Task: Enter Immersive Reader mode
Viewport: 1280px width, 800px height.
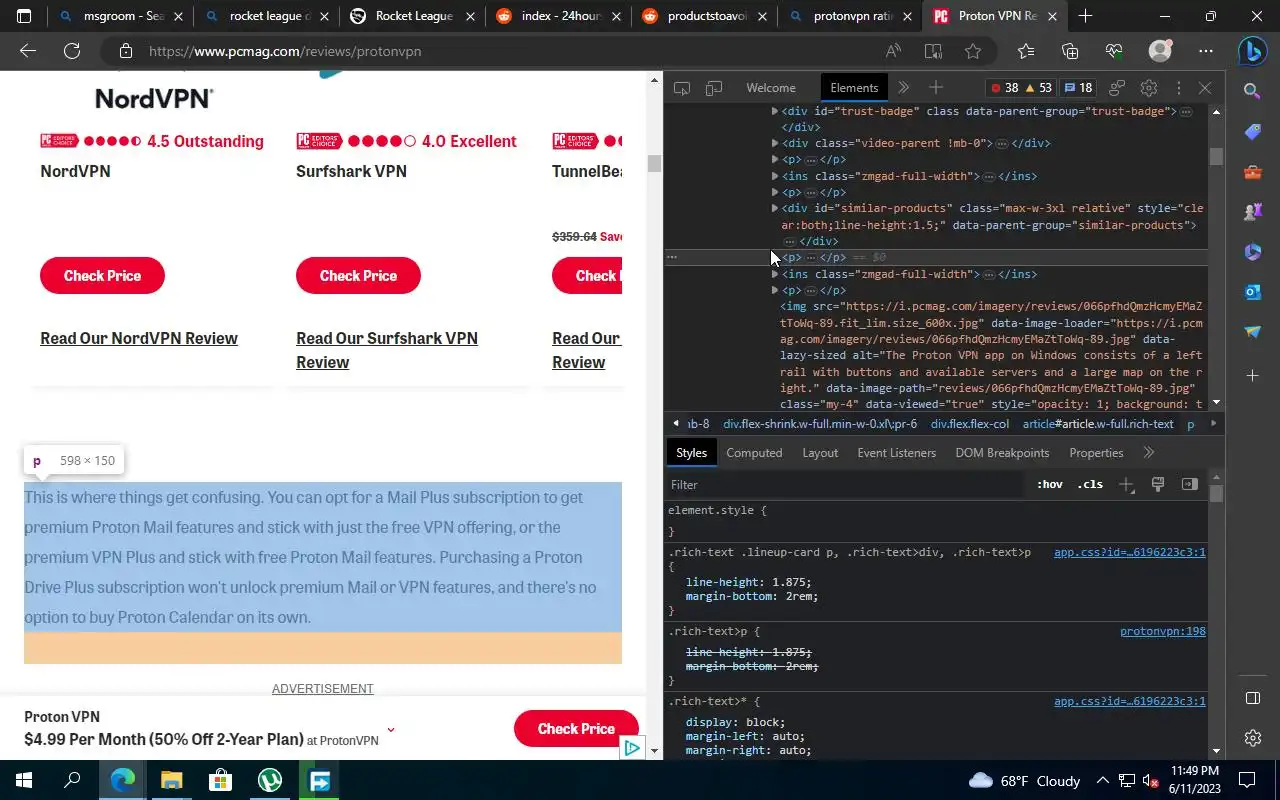Action: tap(933, 51)
